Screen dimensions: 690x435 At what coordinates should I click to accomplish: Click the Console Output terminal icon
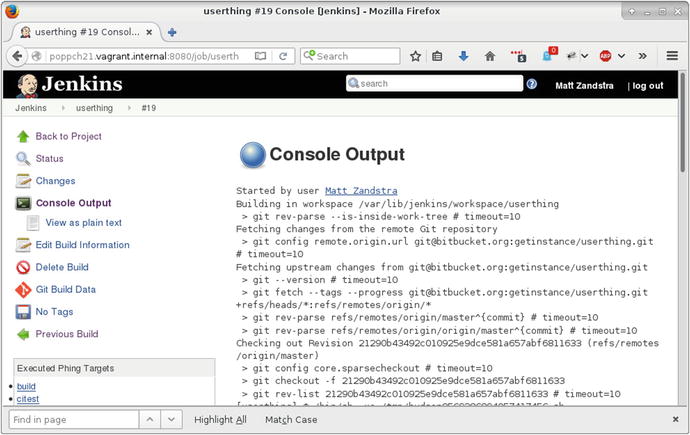tap(23, 203)
